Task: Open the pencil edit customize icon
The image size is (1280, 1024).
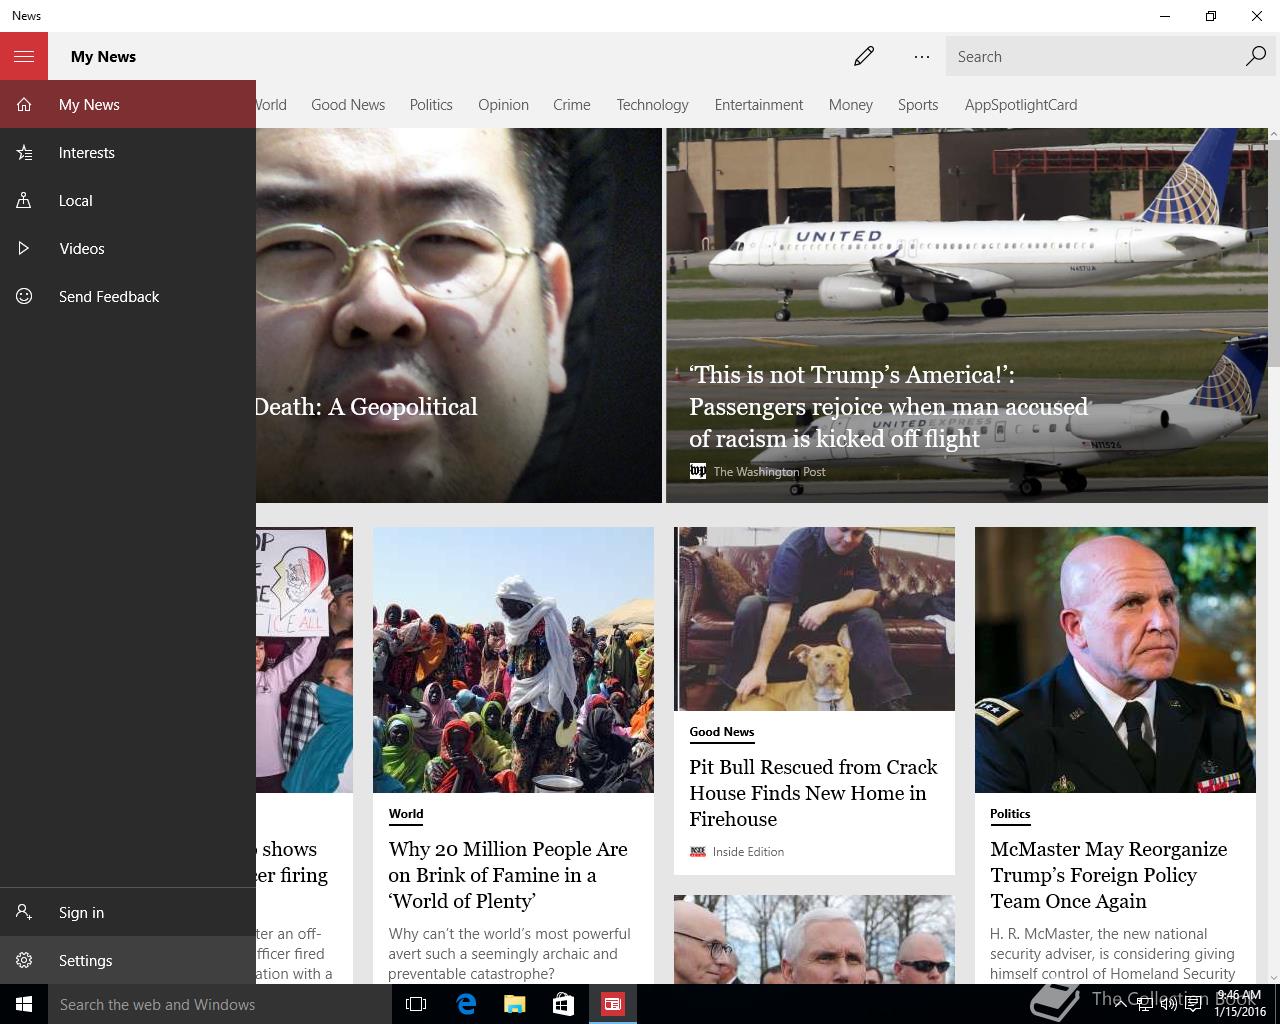Action: pyautogui.click(x=864, y=56)
